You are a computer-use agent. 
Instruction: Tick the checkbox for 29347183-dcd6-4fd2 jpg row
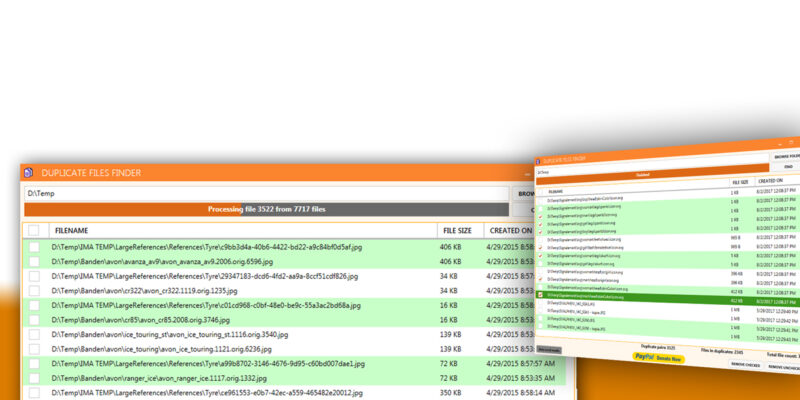pyautogui.click(x=34, y=277)
